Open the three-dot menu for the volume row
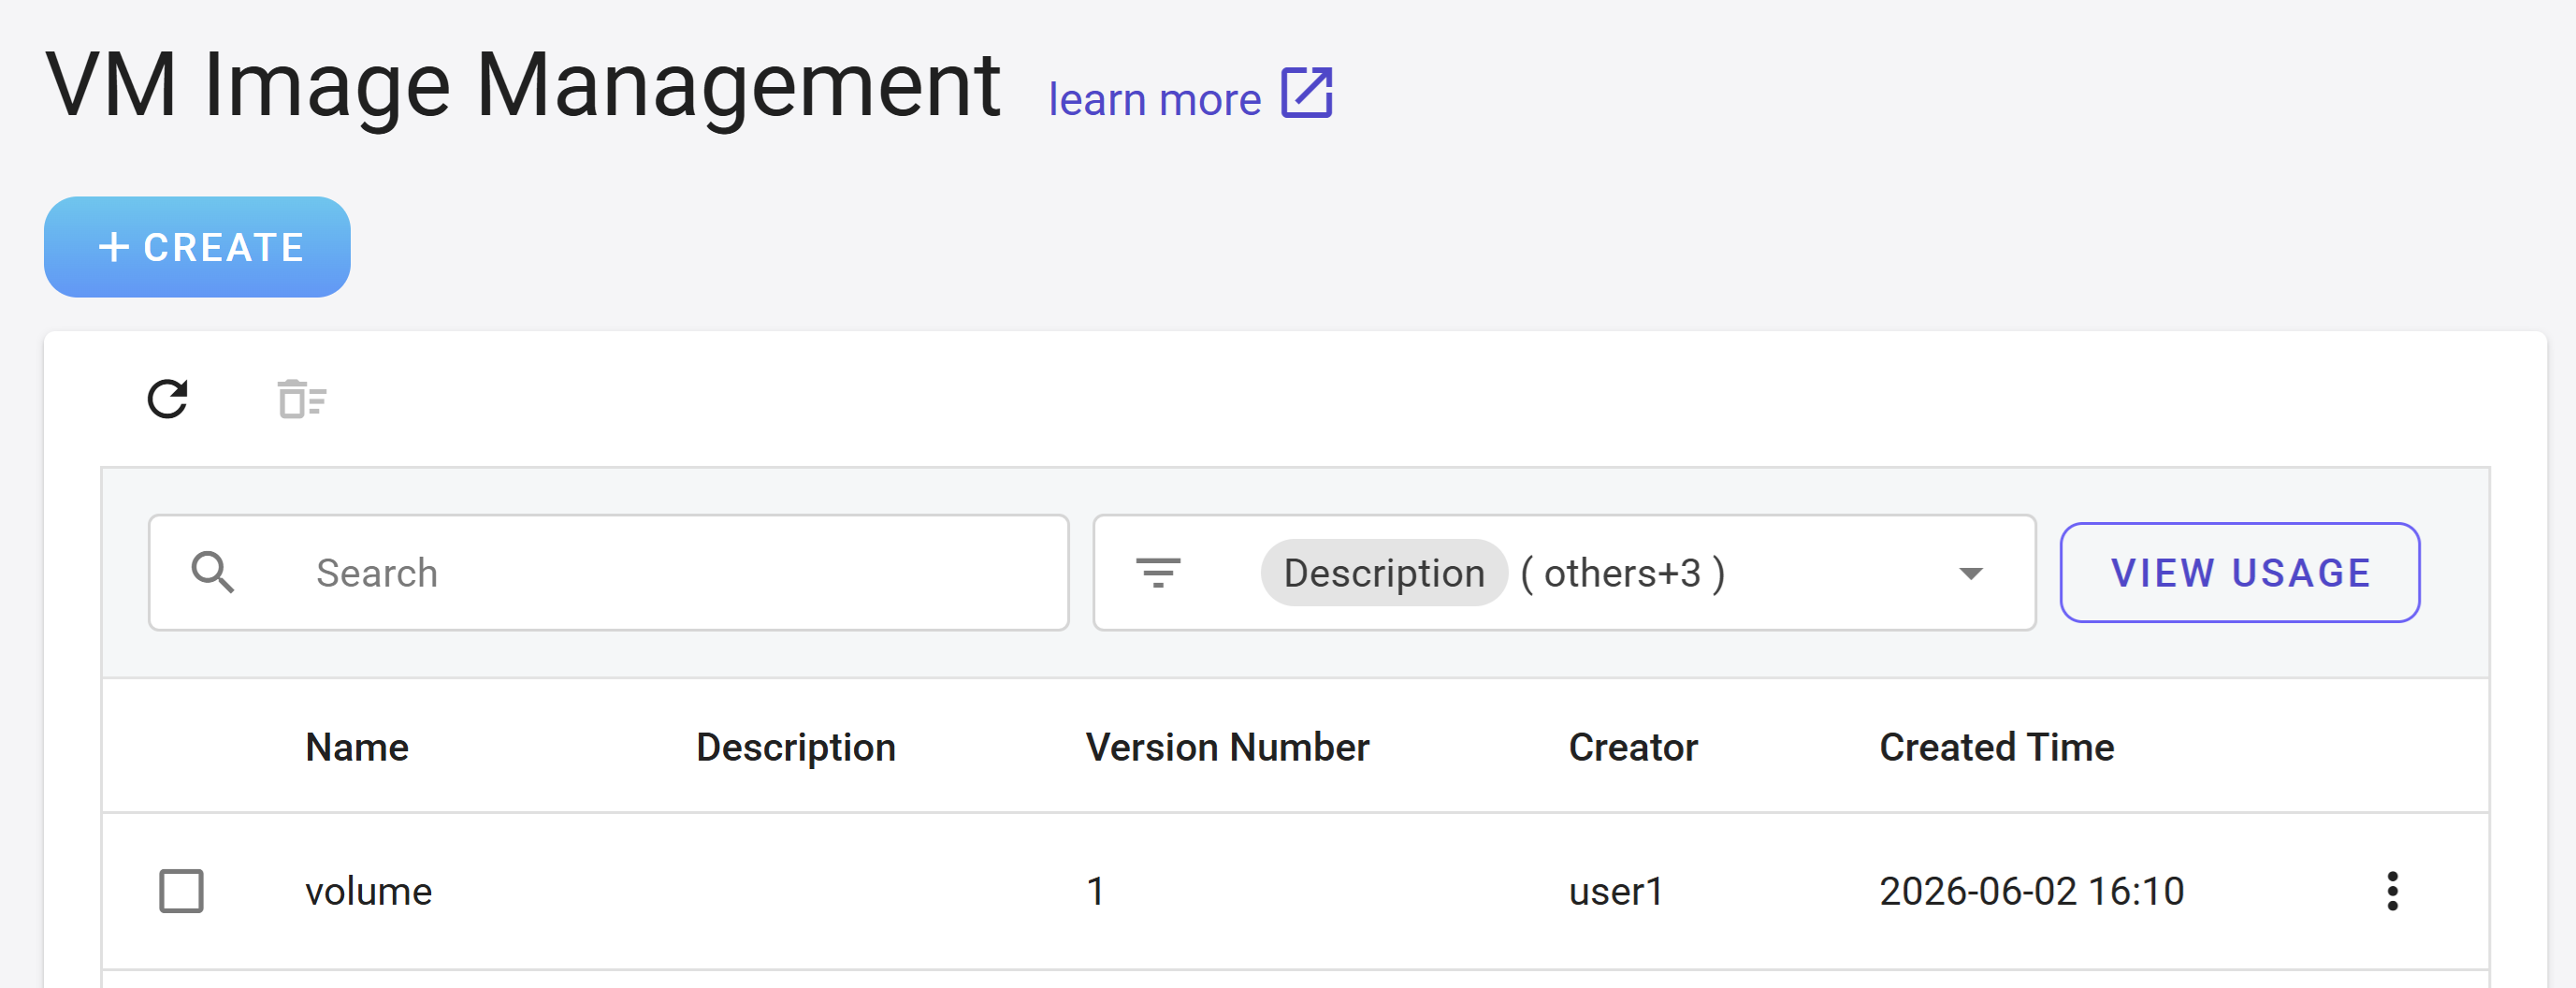The height and width of the screenshot is (988, 2576). click(2392, 891)
